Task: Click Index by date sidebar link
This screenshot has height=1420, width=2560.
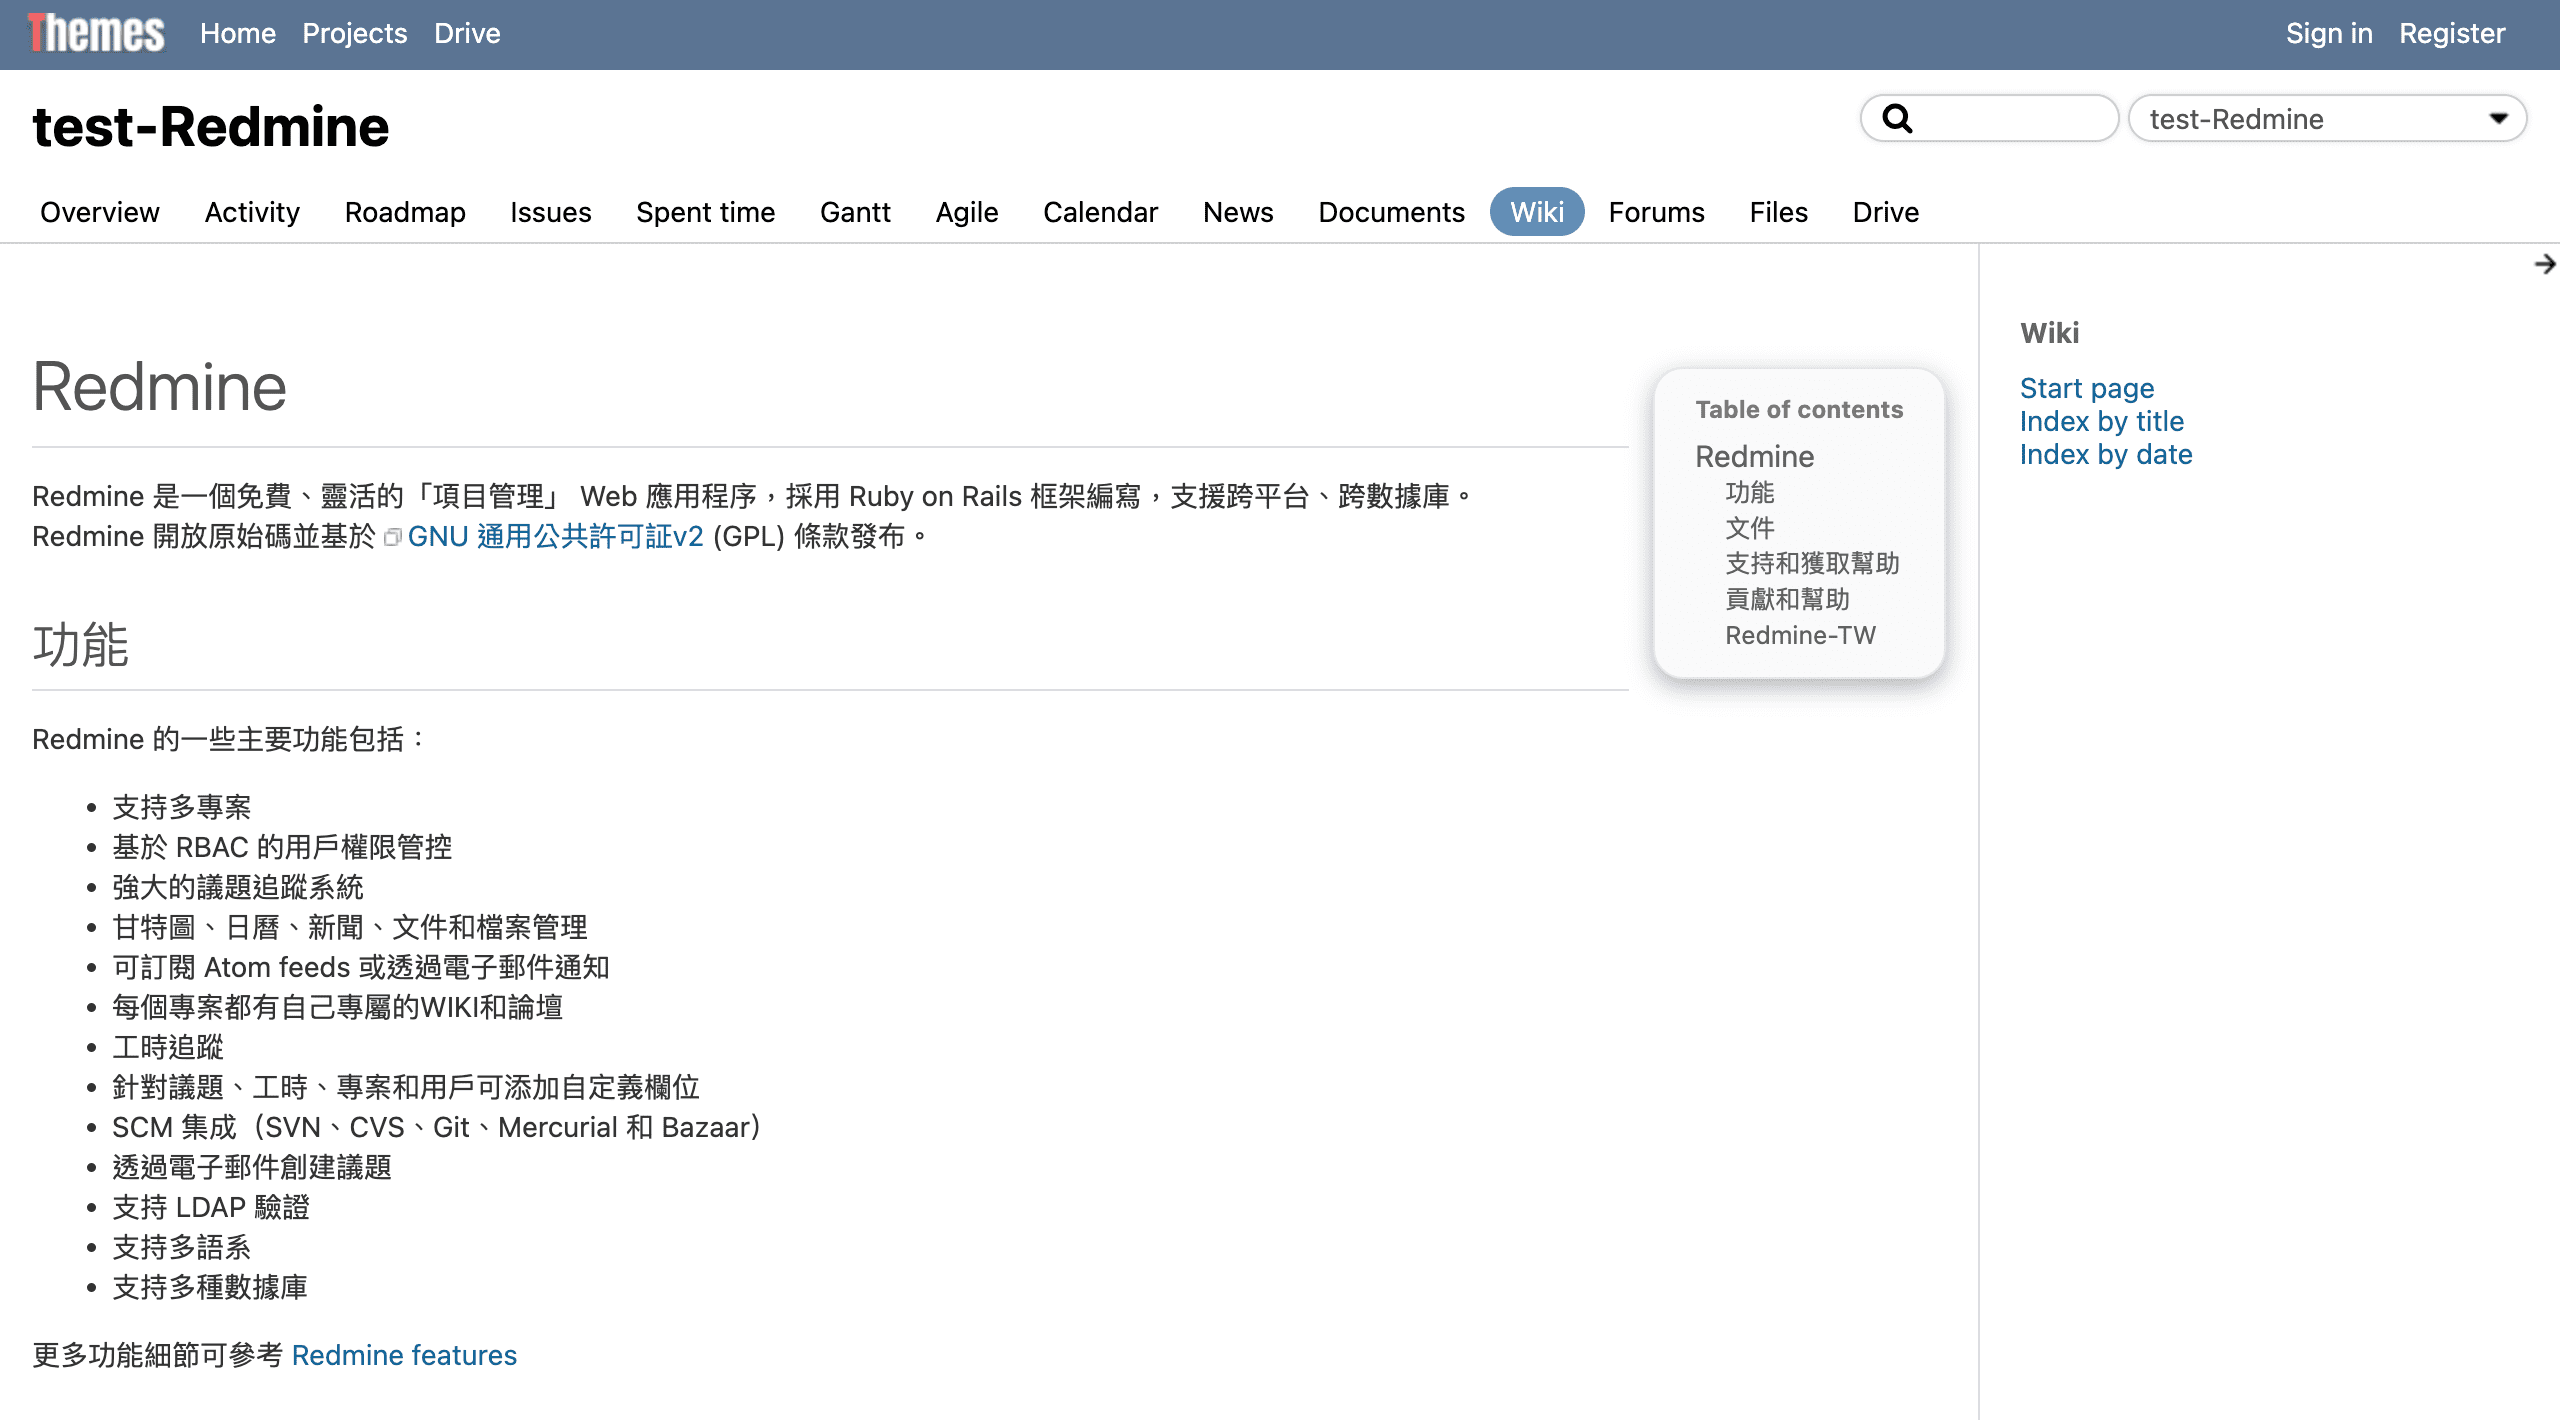Action: pos(2105,454)
